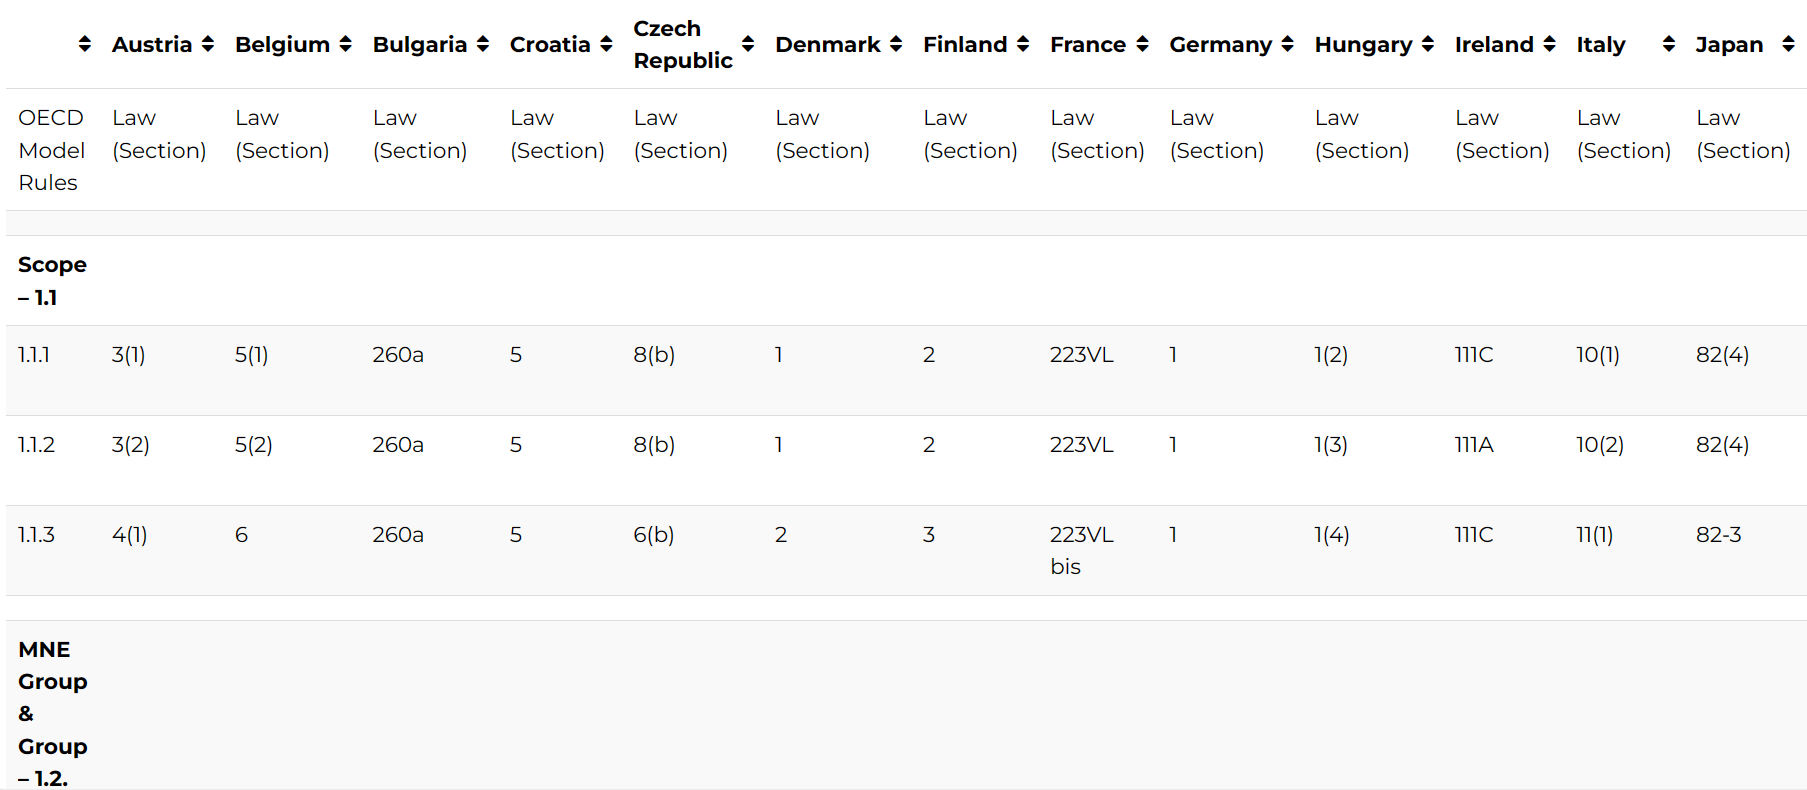
Task: Sort by Bulgaria using its arrow icon
Action: (483, 44)
